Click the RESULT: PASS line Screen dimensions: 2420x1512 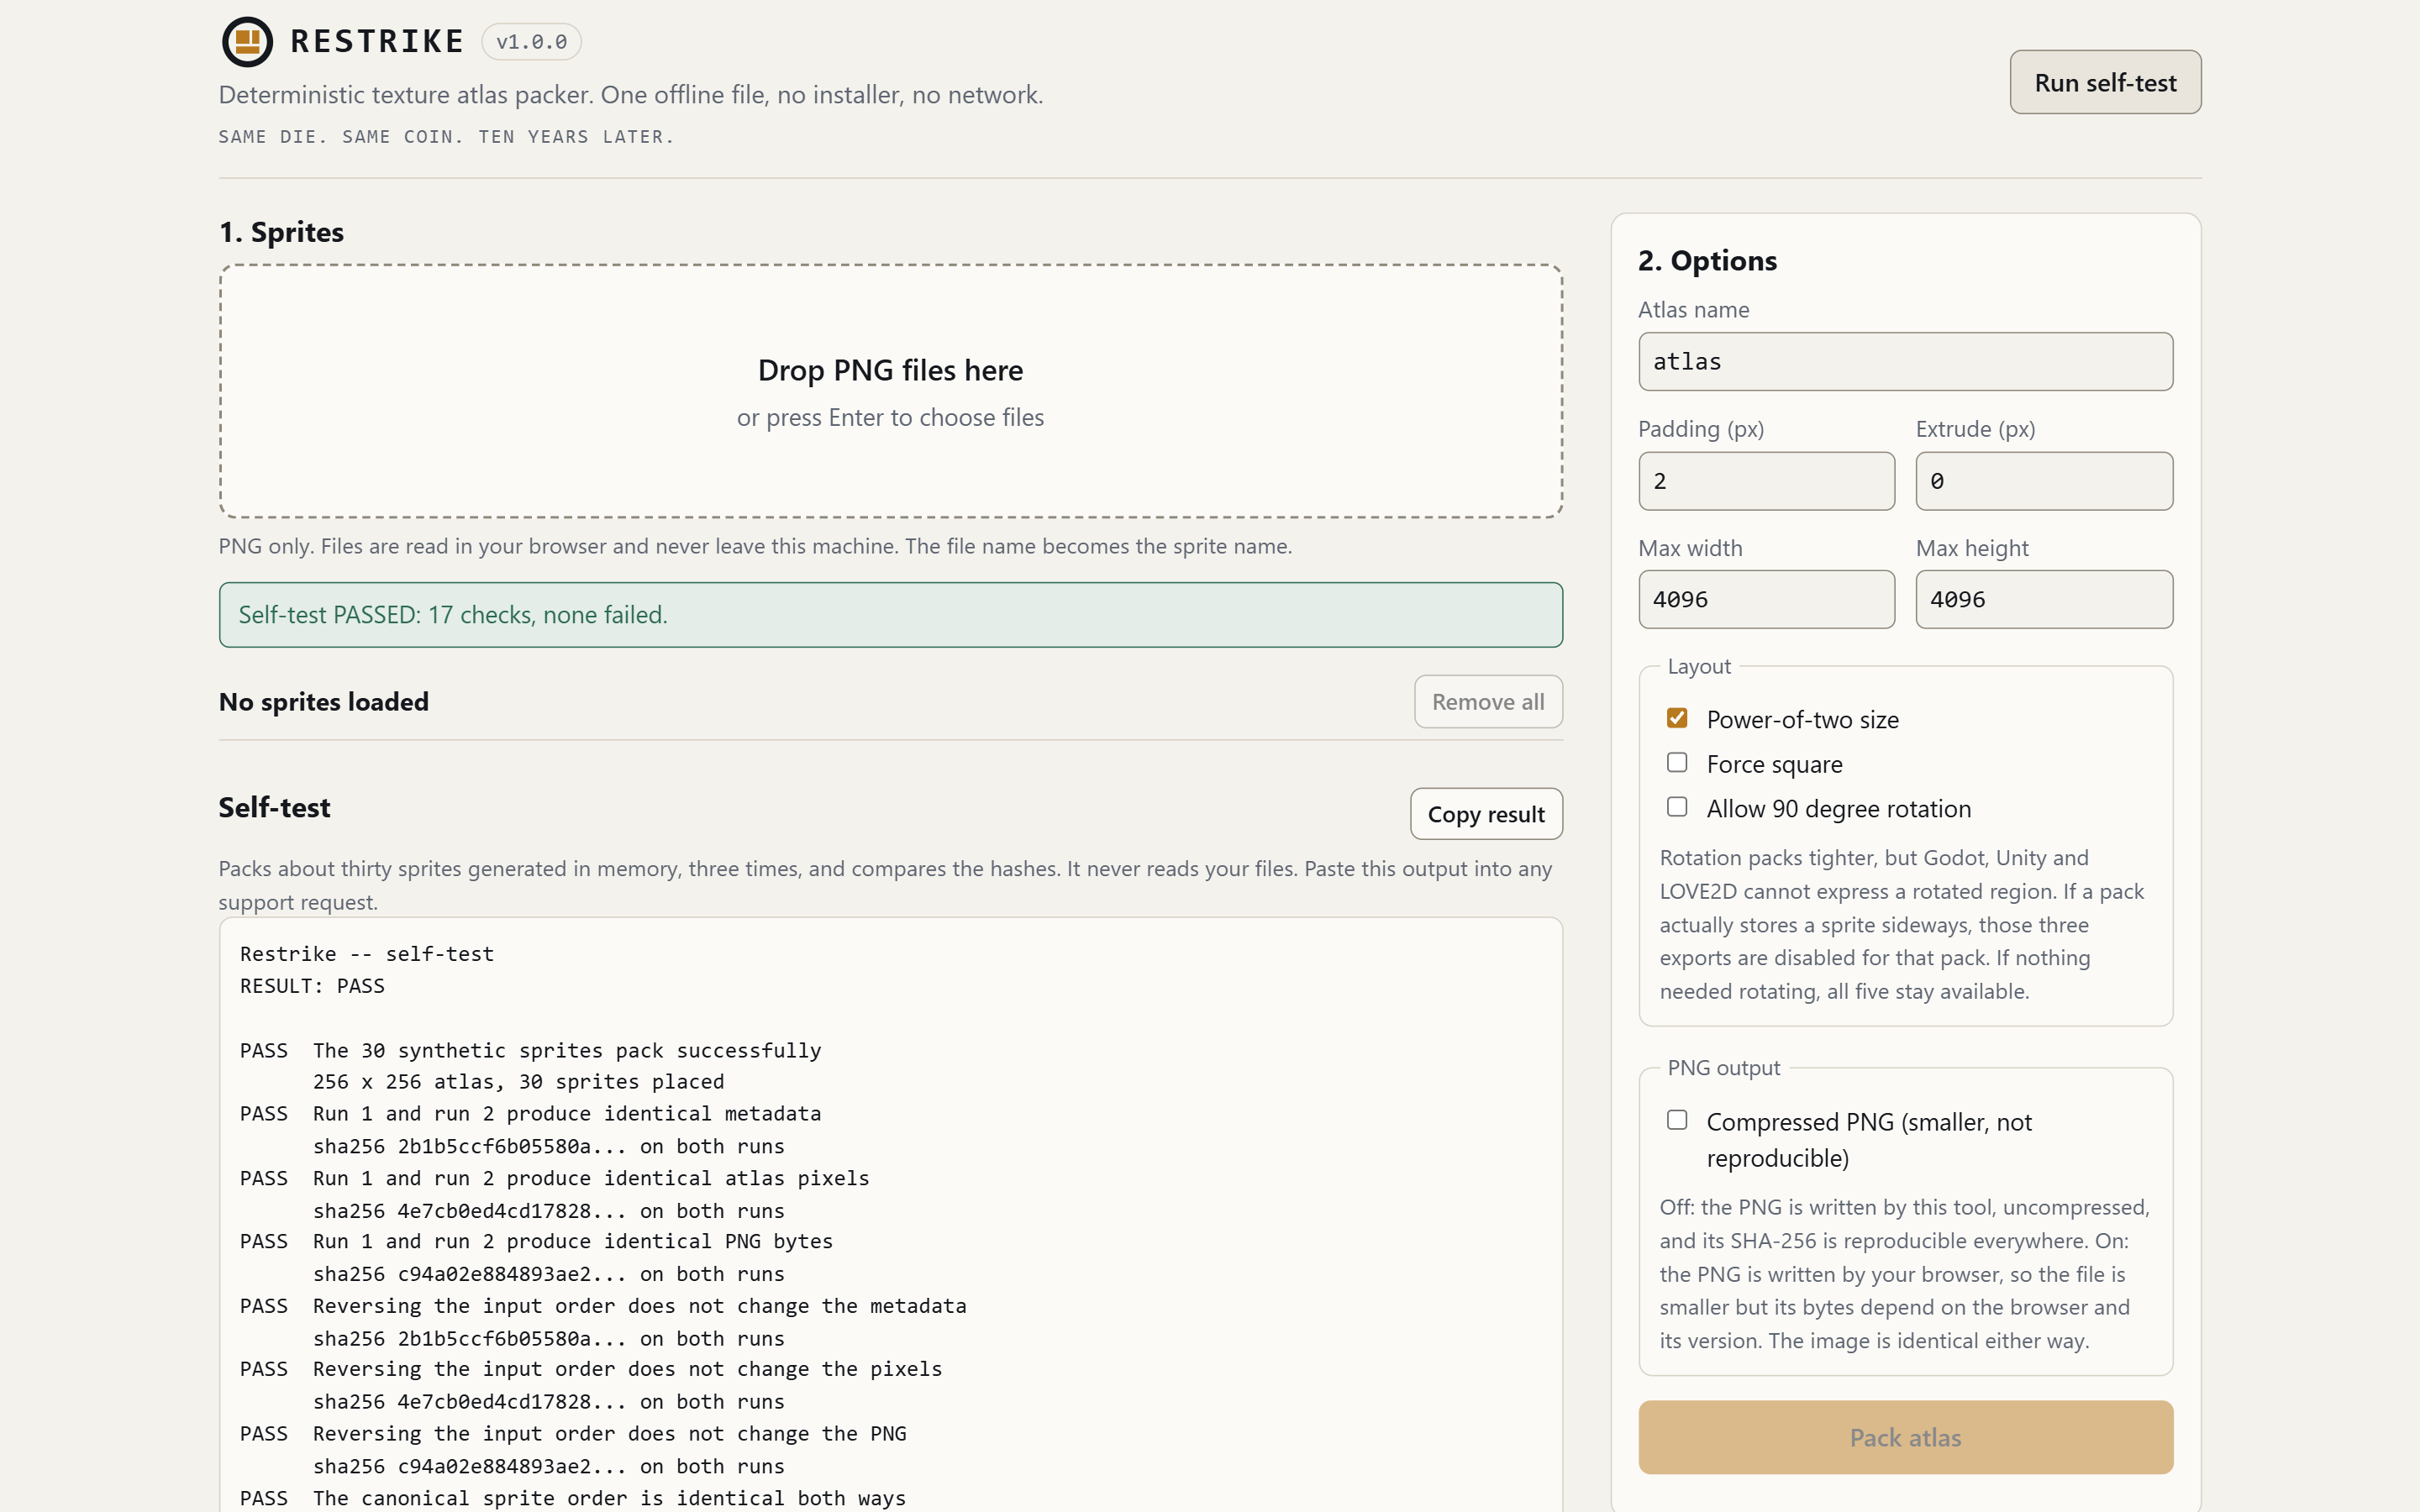(x=312, y=986)
